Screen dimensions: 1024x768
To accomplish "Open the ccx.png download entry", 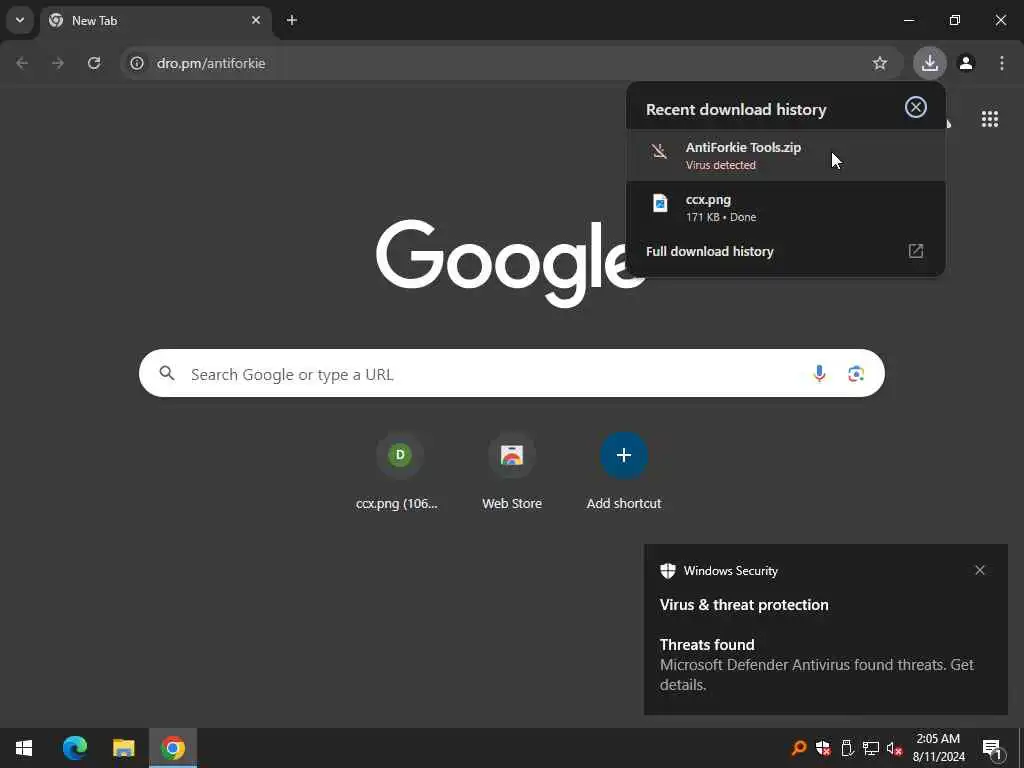I will point(786,208).
